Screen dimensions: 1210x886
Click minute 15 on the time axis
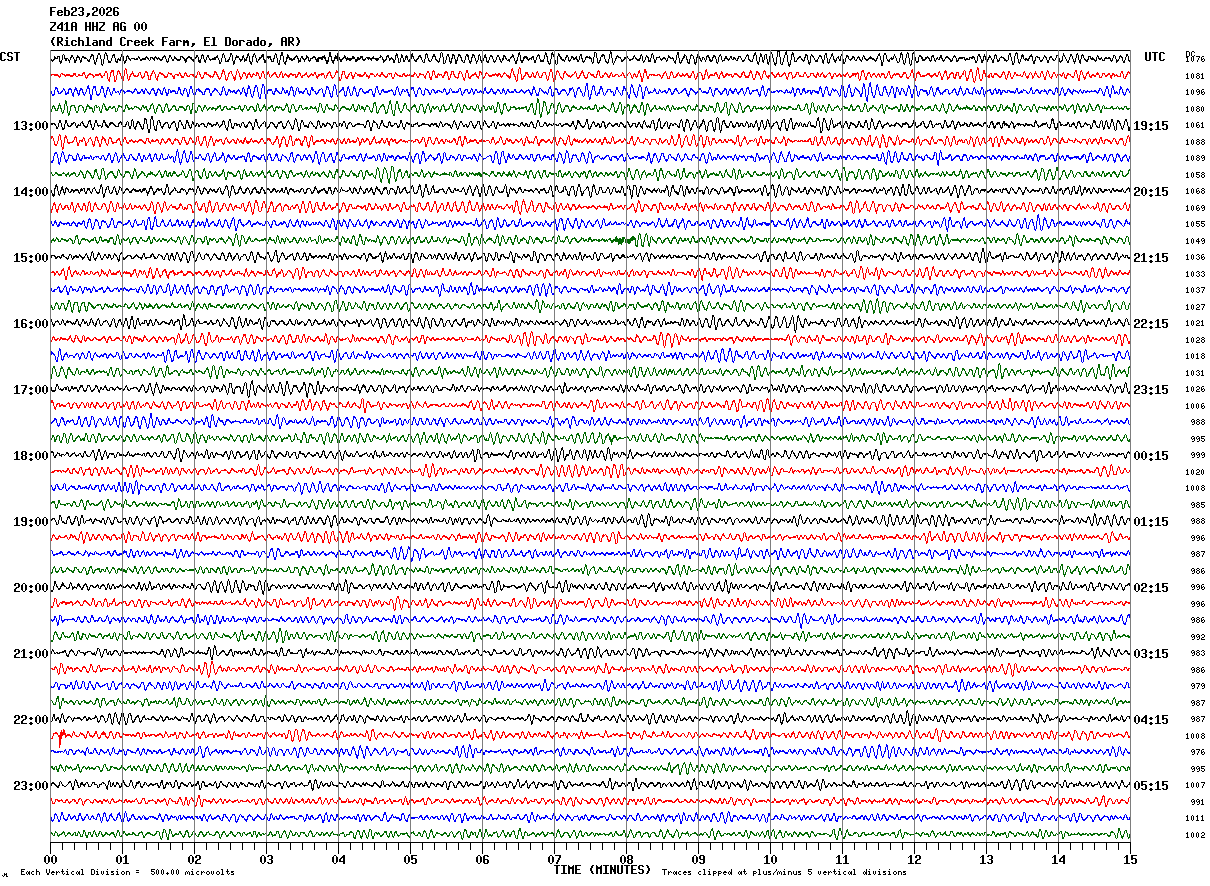[1130, 859]
